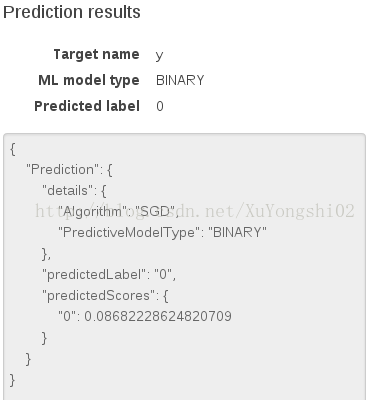Select the "Algorithm" key text
This screenshot has width=371, height=400.
click(93, 211)
